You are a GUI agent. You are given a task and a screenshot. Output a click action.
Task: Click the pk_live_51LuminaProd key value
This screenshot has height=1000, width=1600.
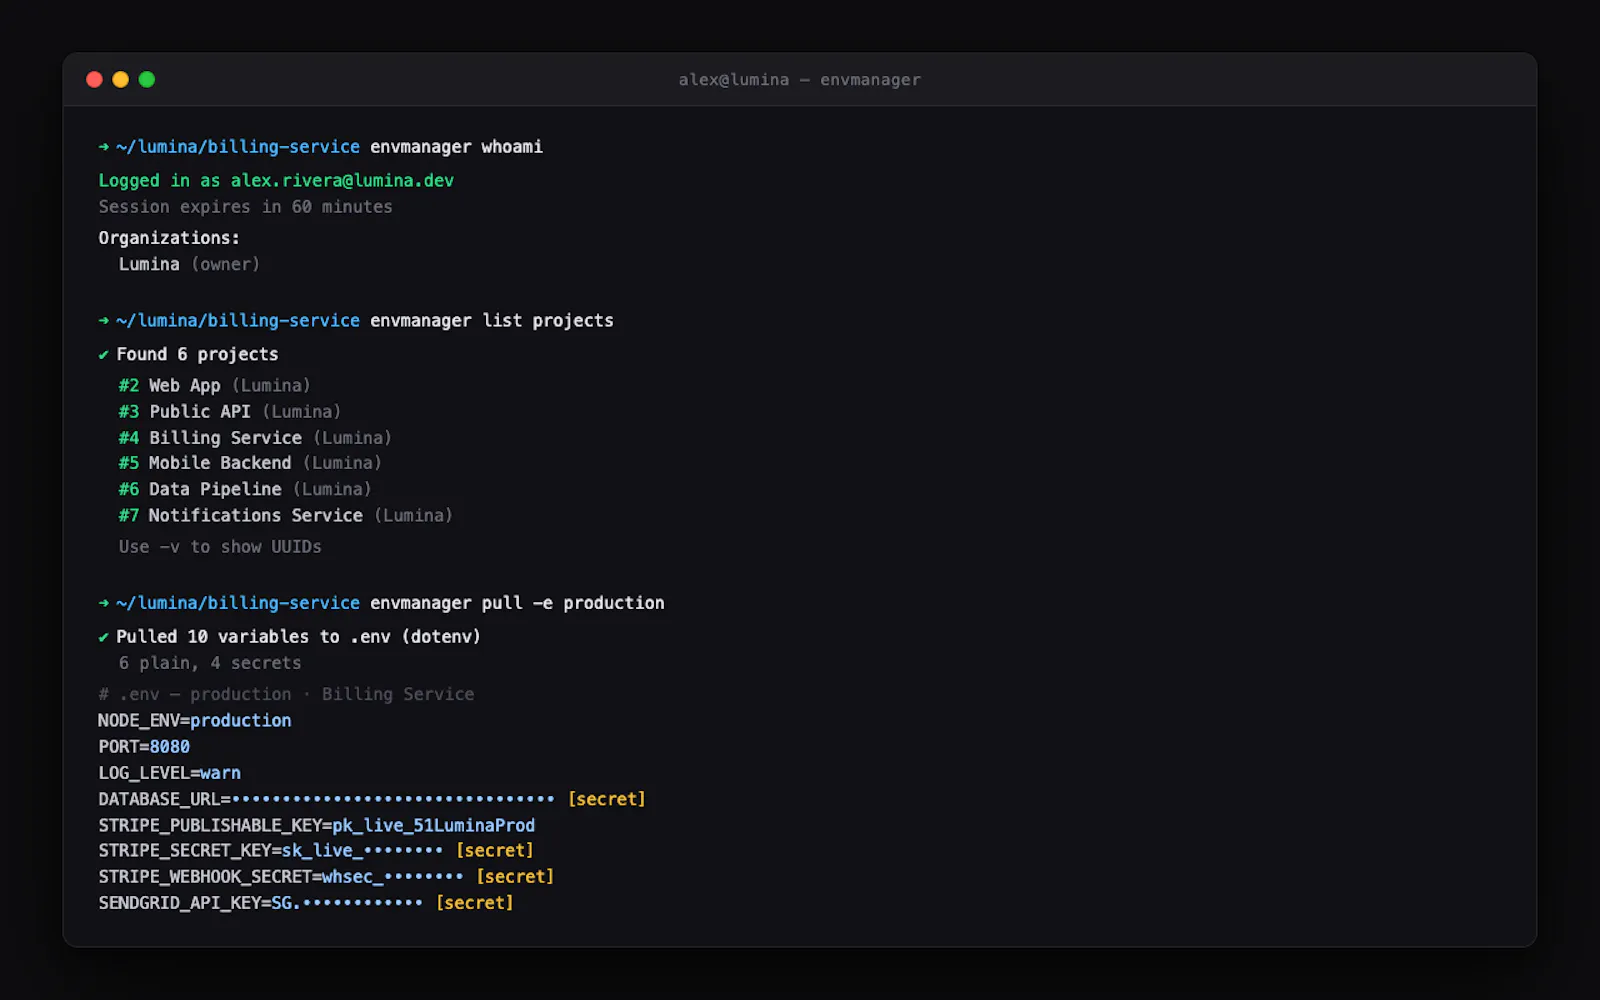click(433, 825)
